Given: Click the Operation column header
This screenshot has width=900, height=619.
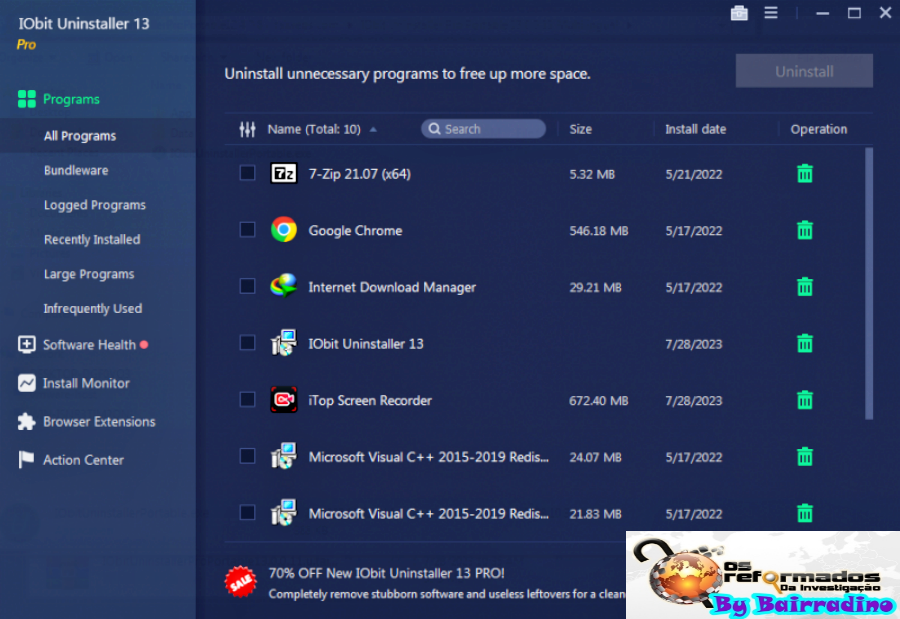Looking at the screenshot, I should click(x=818, y=129).
